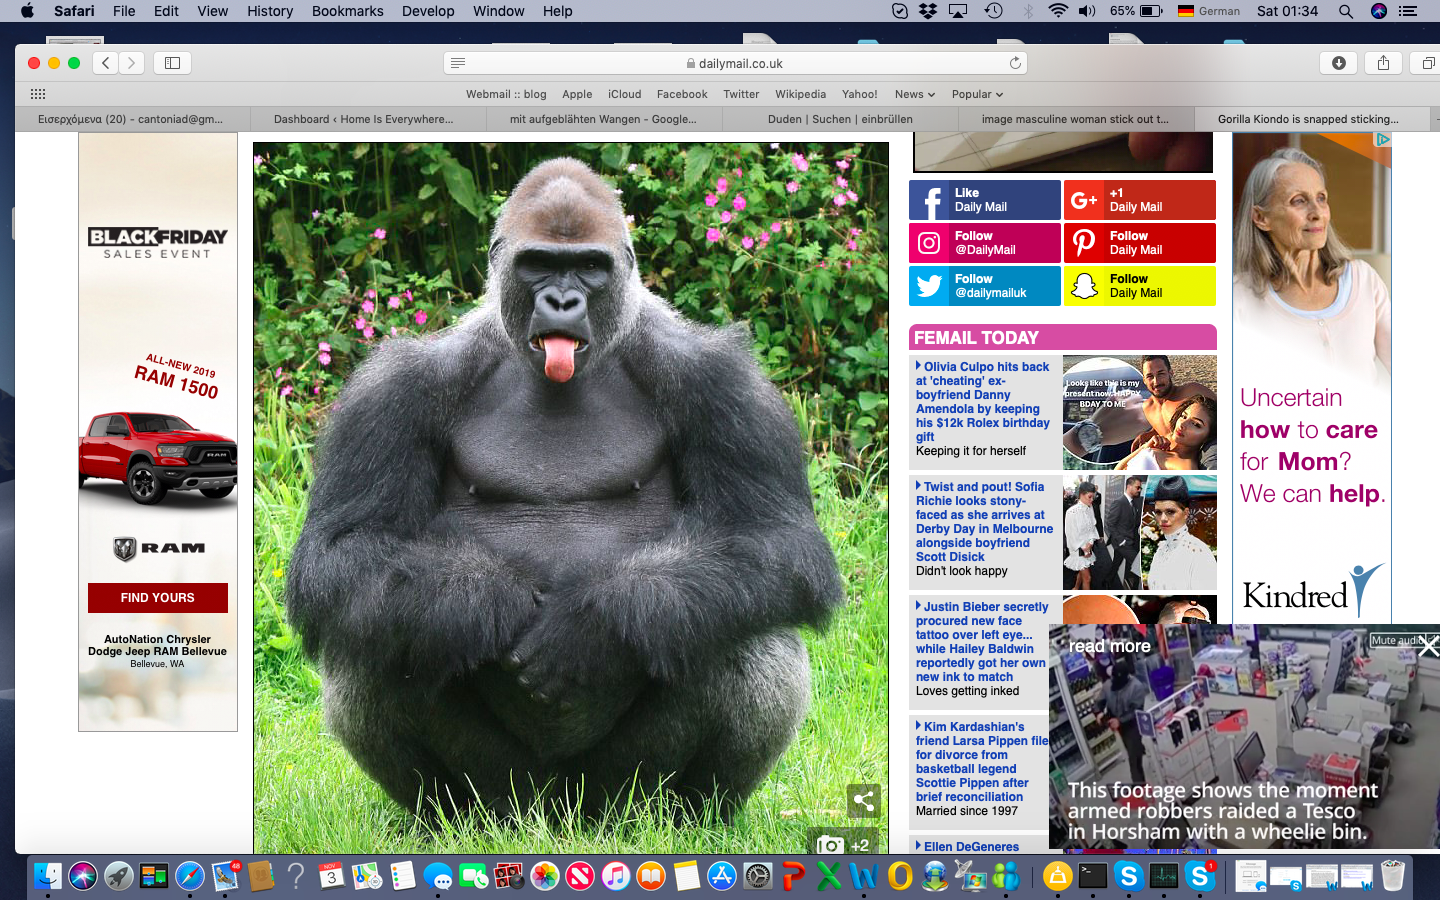Click the dailymail.co.uk address bar
Viewport: 1440px width, 900px height.
[x=735, y=63]
